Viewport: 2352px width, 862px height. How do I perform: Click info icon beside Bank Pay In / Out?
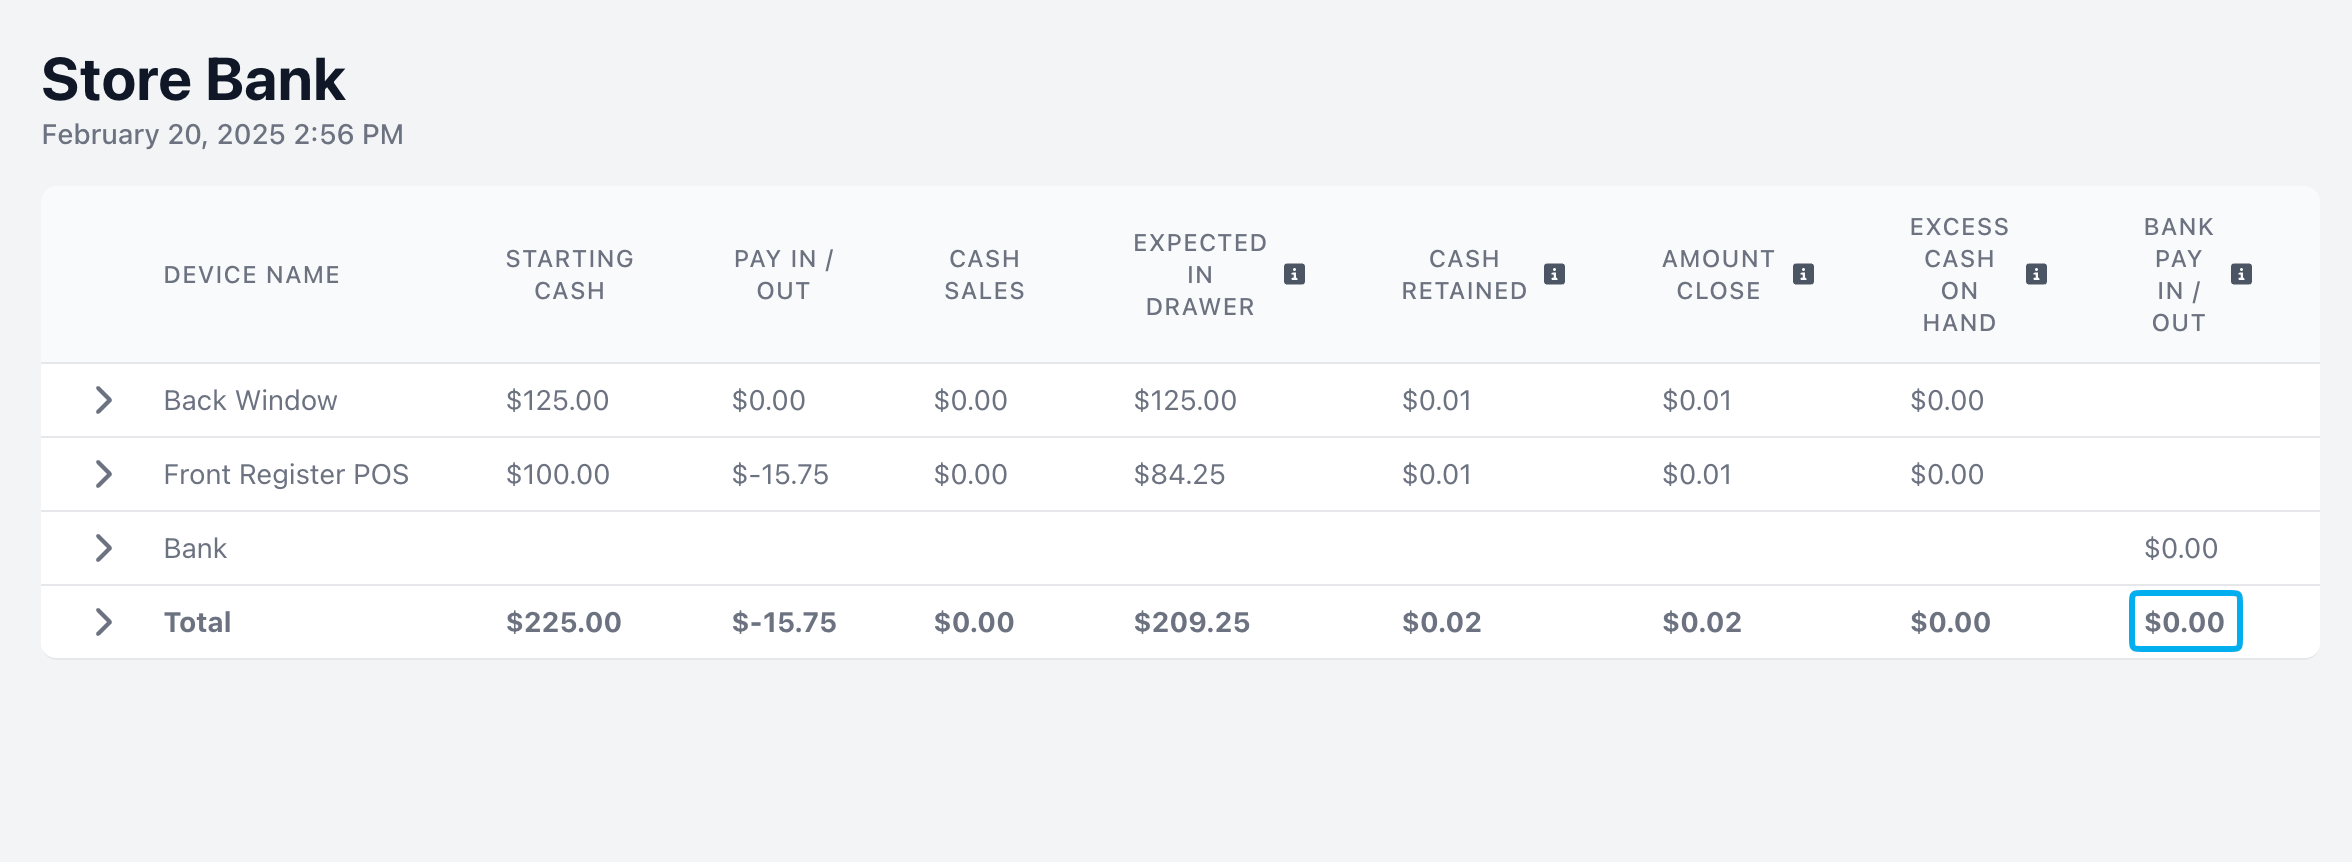(x=2242, y=274)
